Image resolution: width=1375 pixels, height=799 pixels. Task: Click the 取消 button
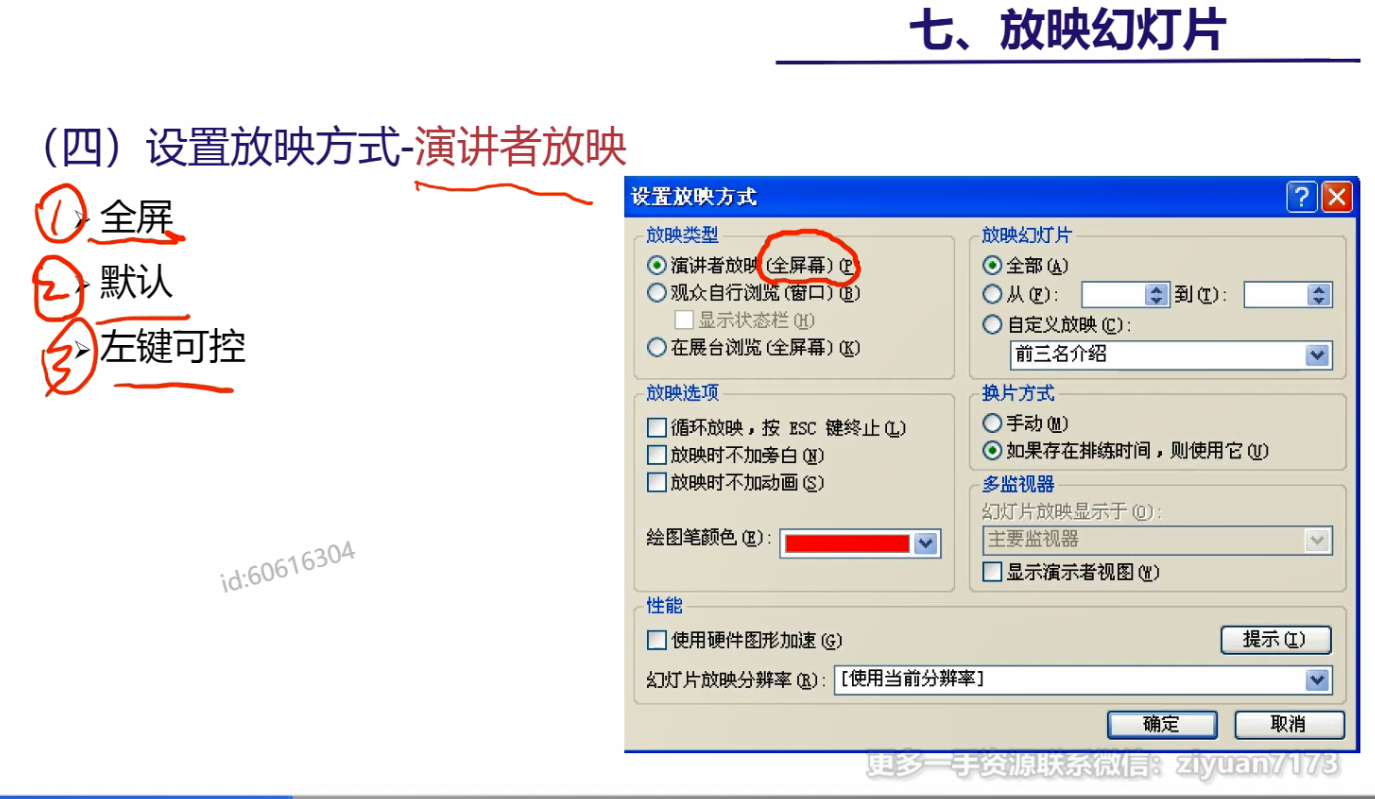coord(1289,724)
